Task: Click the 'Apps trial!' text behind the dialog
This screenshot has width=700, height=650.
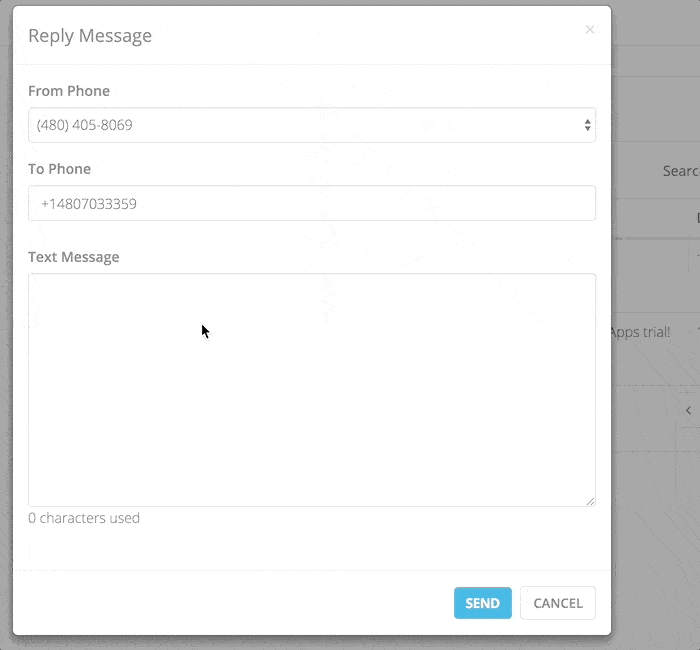Action: click(x=640, y=333)
